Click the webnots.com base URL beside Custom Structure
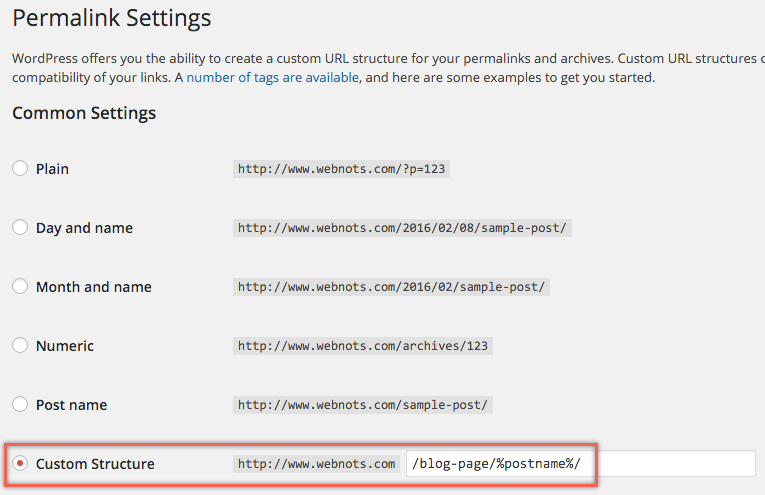 pos(316,464)
